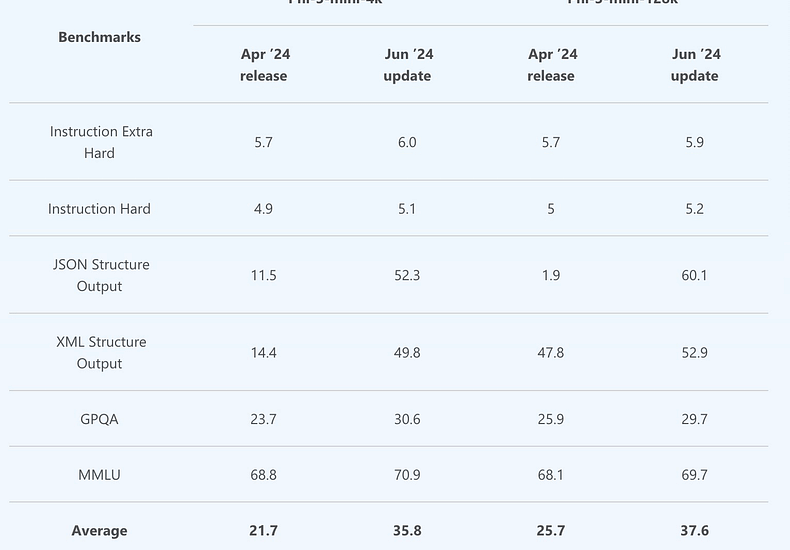Click the Instruction Hard row label
Image resolution: width=790 pixels, height=550 pixels.
point(99,209)
